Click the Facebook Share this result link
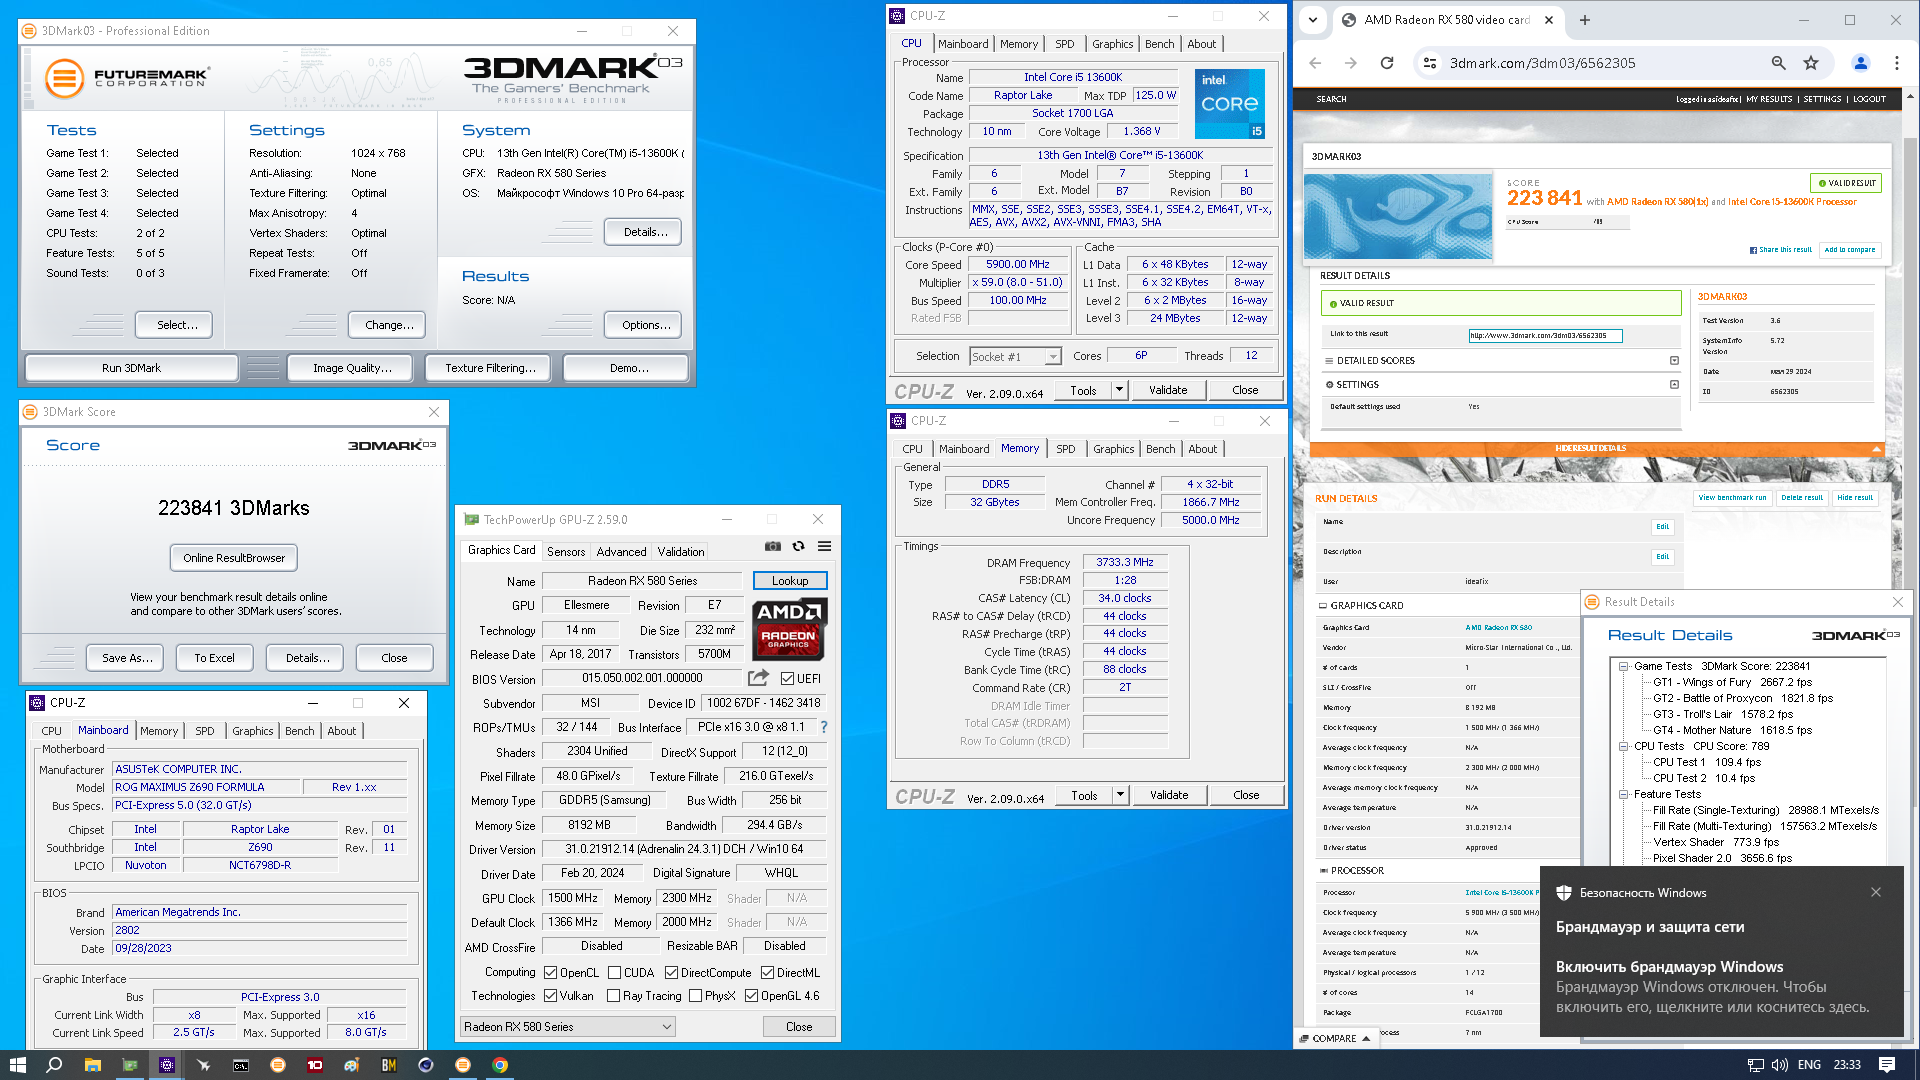Viewport: 1920px width, 1080px height. pos(1781,250)
